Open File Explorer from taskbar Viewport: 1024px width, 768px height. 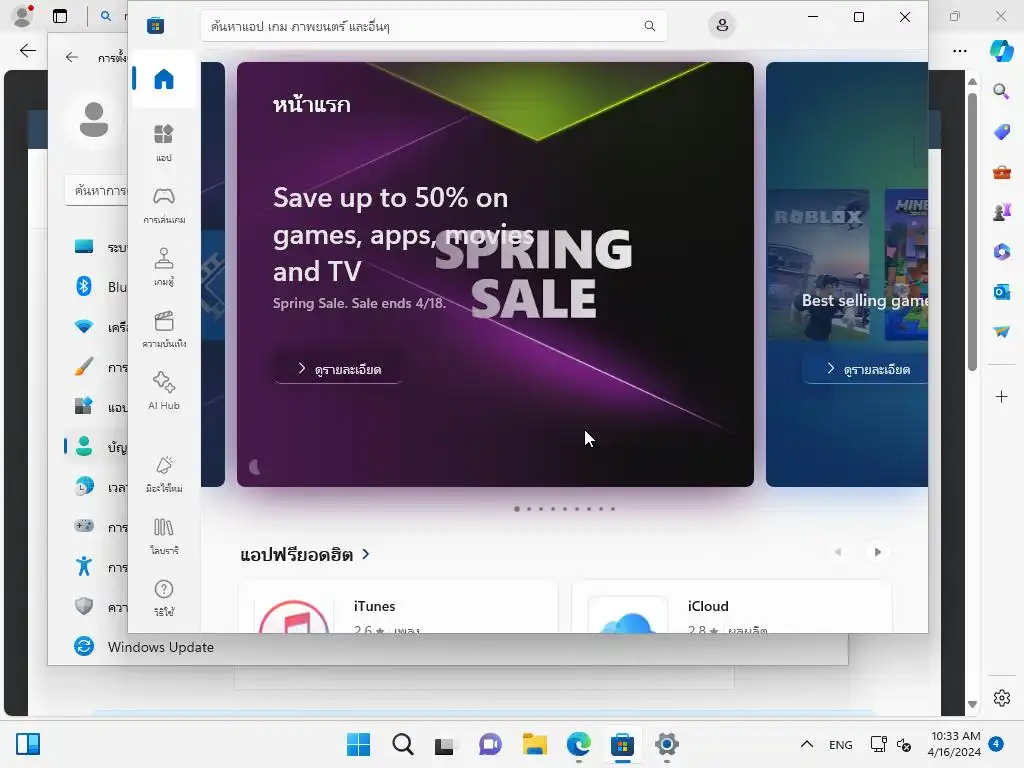tap(534, 744)
